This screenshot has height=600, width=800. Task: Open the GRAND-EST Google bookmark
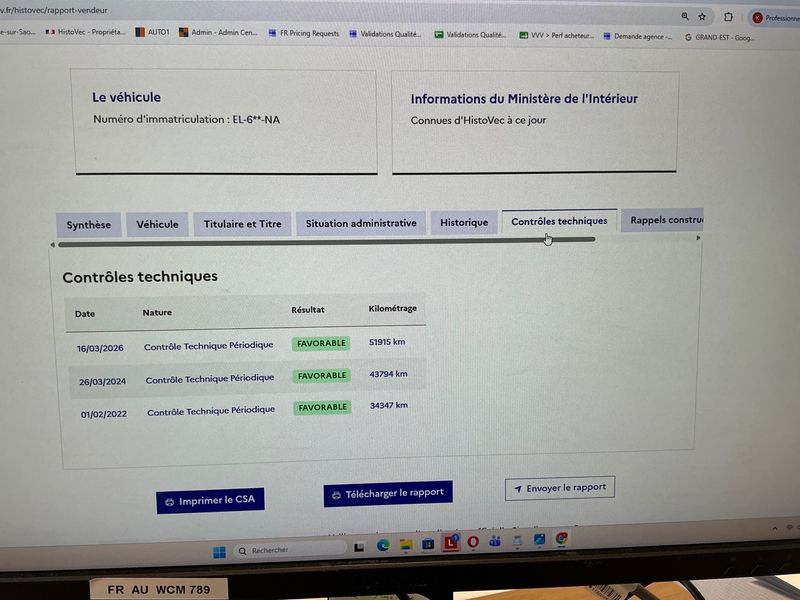720,38
